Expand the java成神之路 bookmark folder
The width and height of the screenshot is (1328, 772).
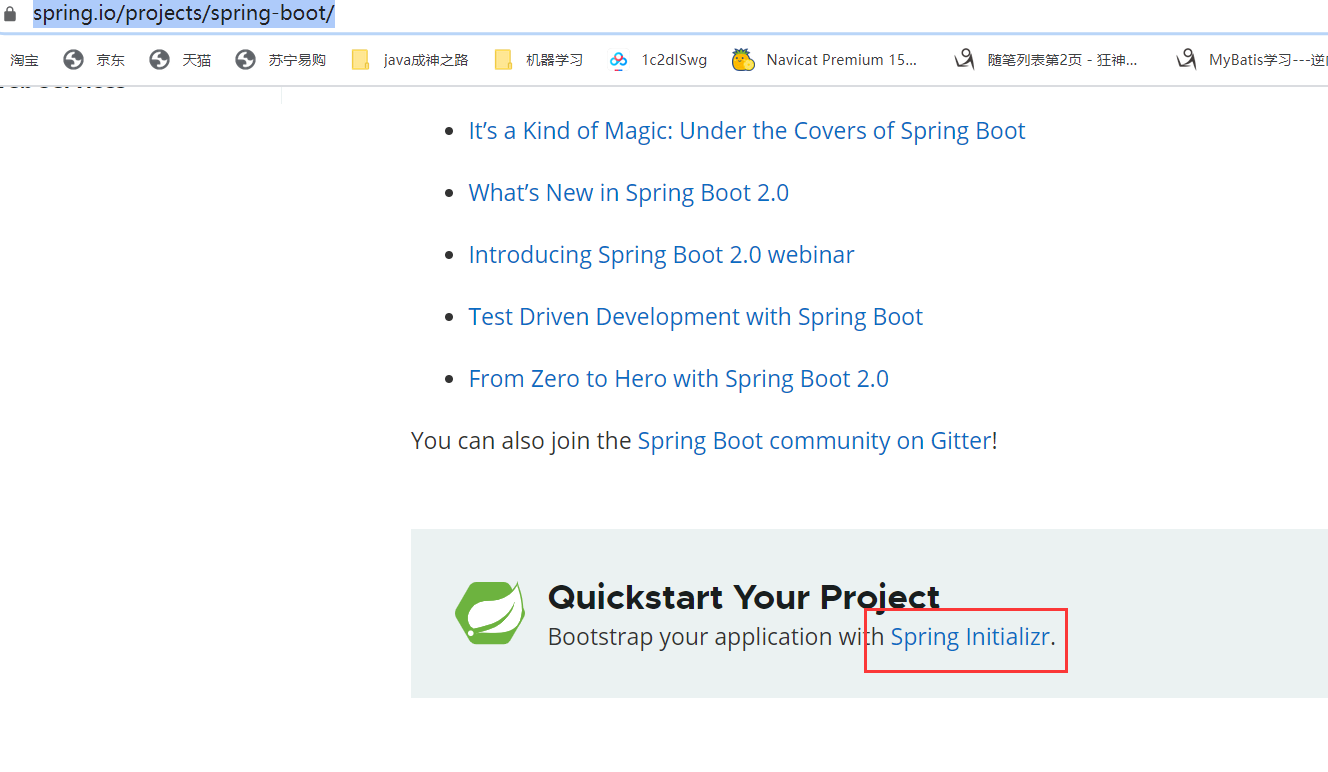click(x=426, y=60)
